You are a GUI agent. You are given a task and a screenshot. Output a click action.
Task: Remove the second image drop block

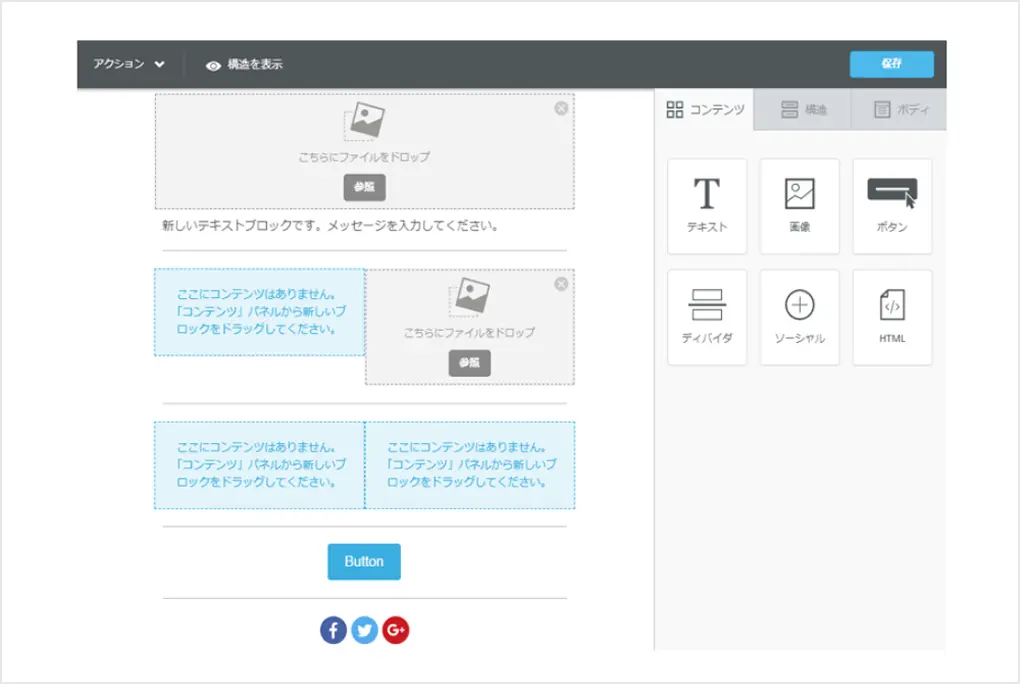click(x=561, y=284)
